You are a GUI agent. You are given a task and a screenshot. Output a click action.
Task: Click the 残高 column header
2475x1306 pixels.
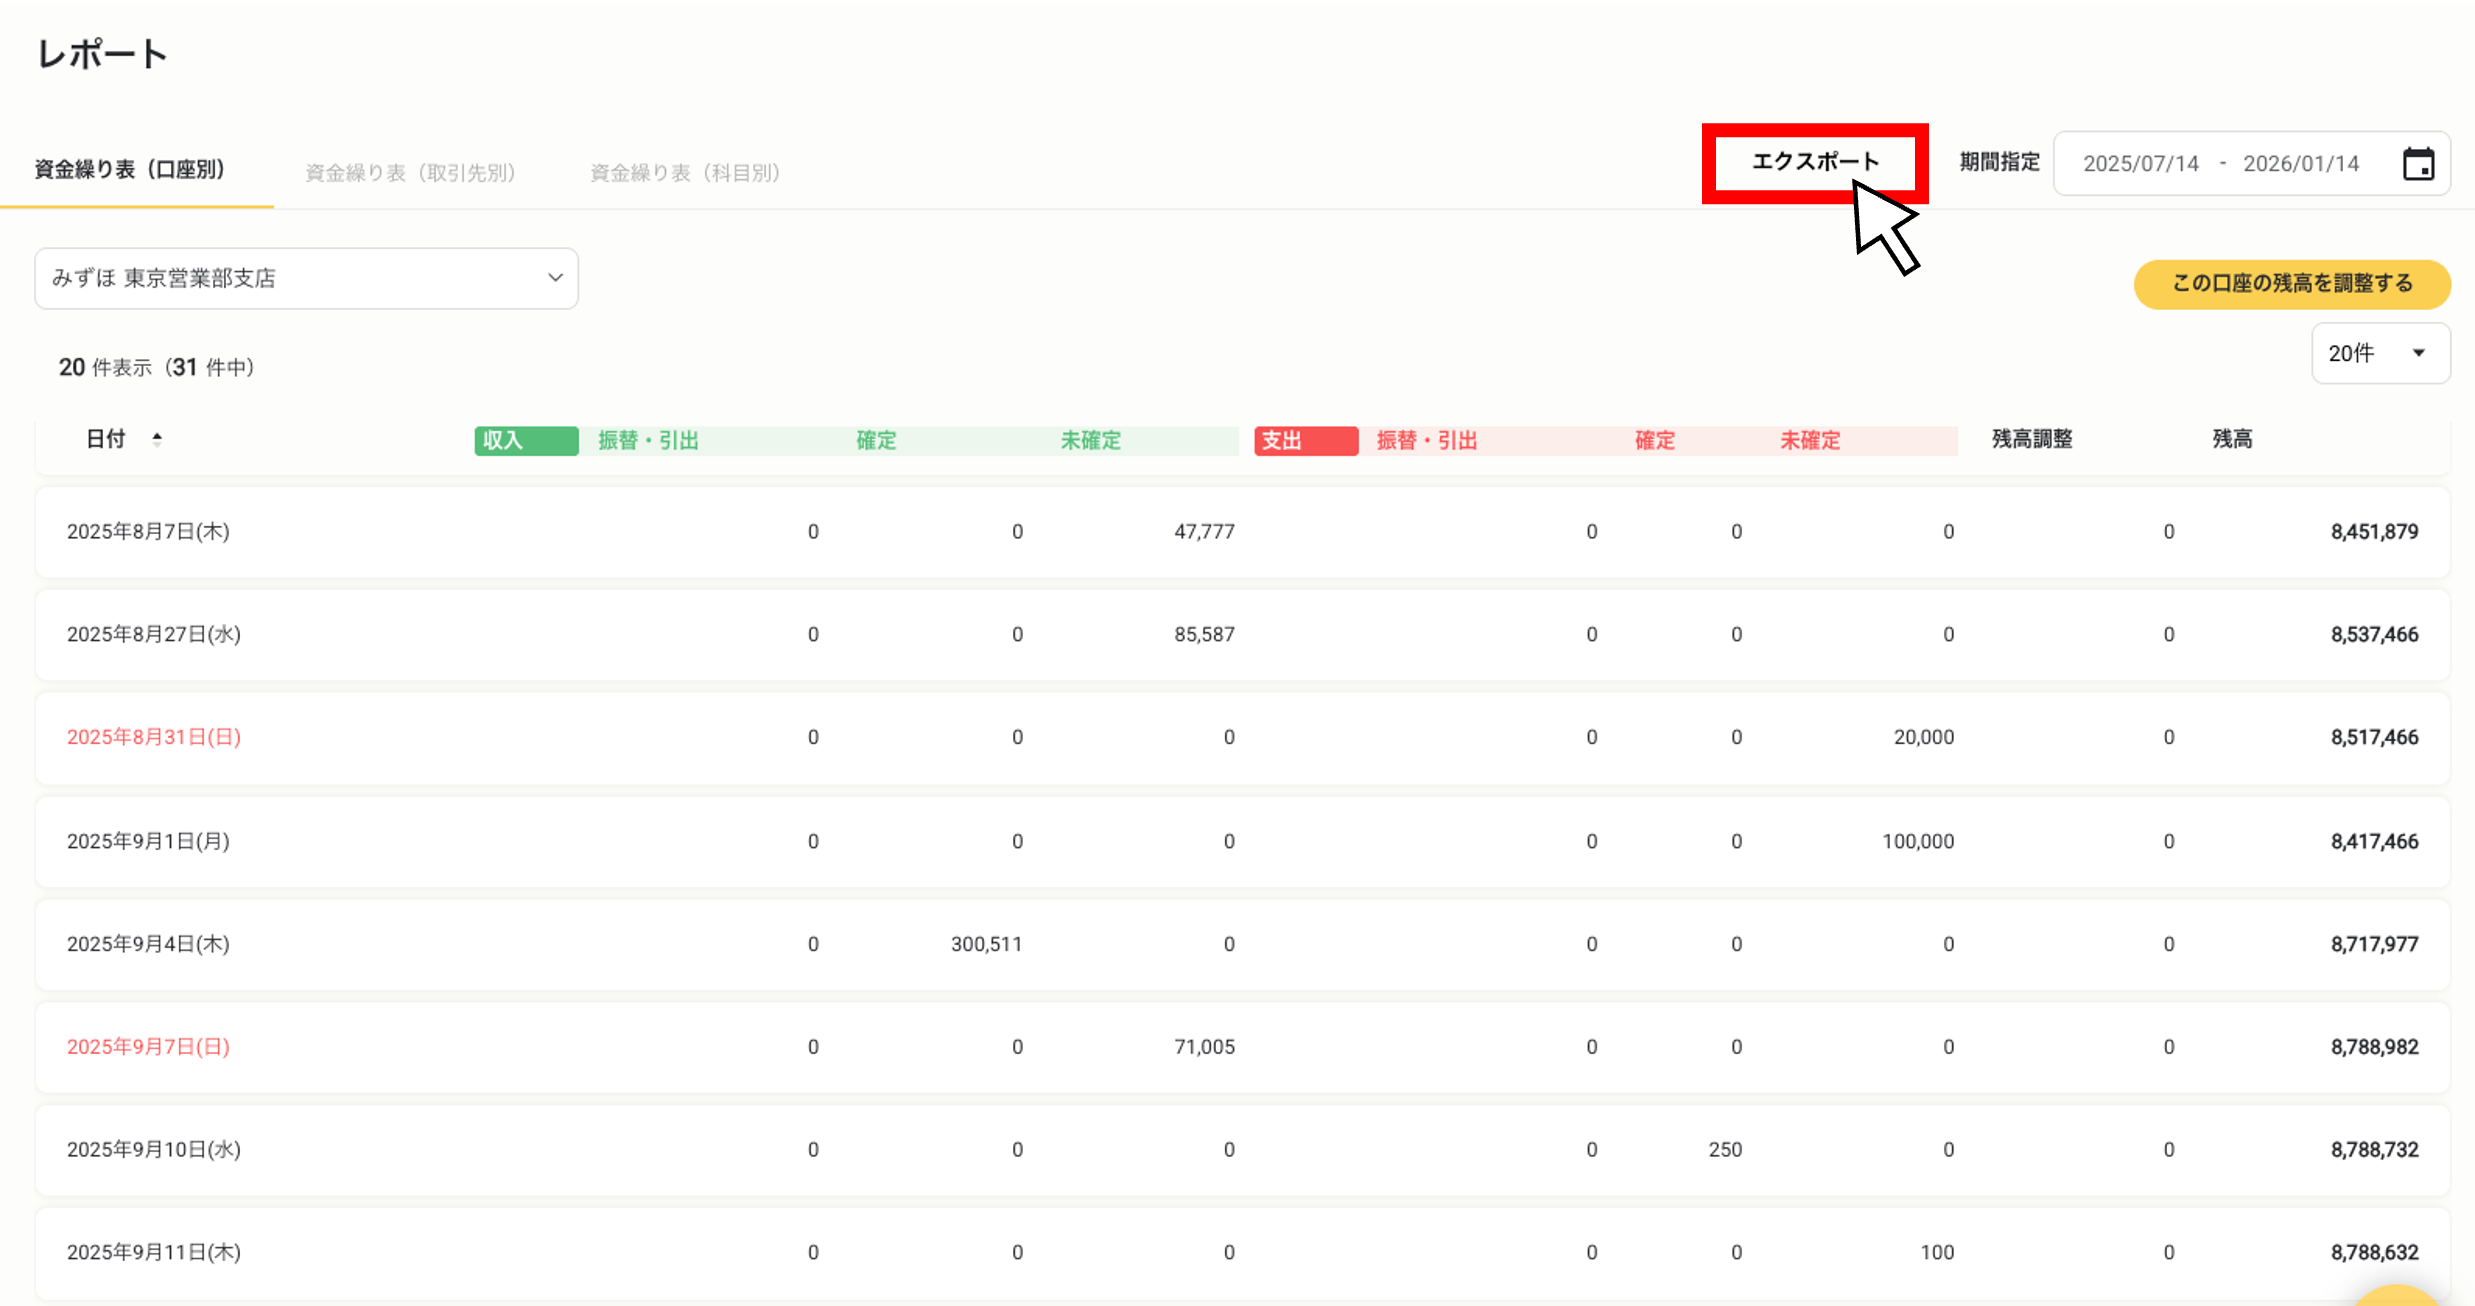2231,439
